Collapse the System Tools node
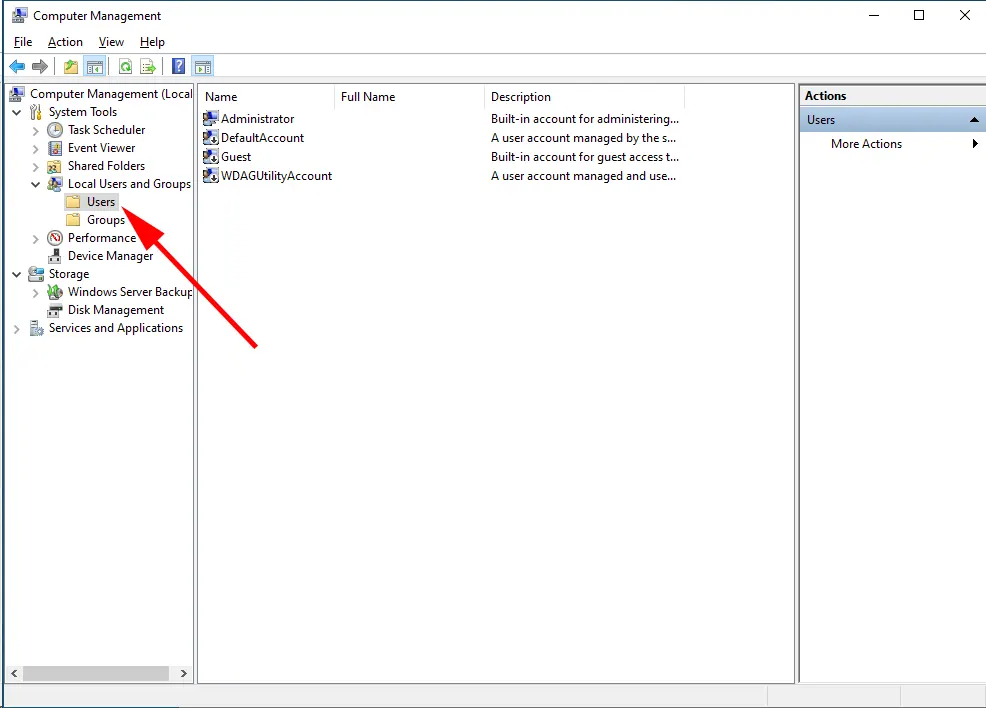This screenshot has height=708, width=986. click(x=17, y=113)
